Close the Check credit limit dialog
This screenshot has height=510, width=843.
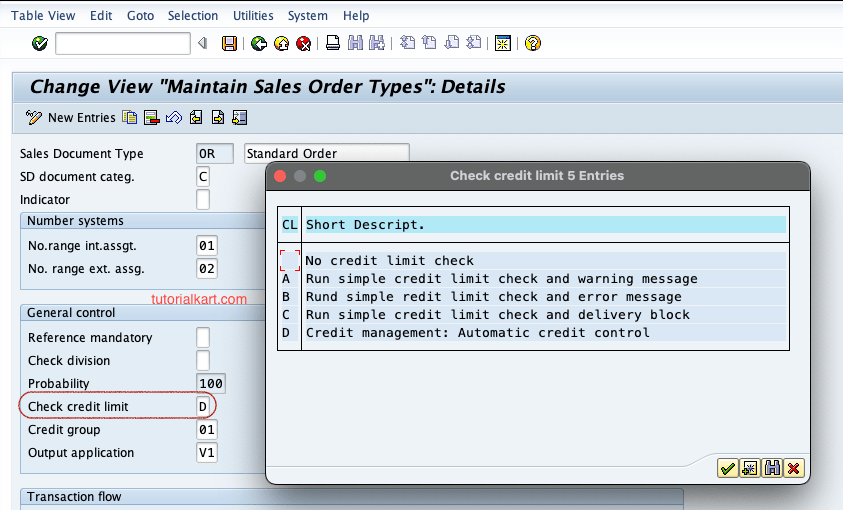click(x=280, y=176)
